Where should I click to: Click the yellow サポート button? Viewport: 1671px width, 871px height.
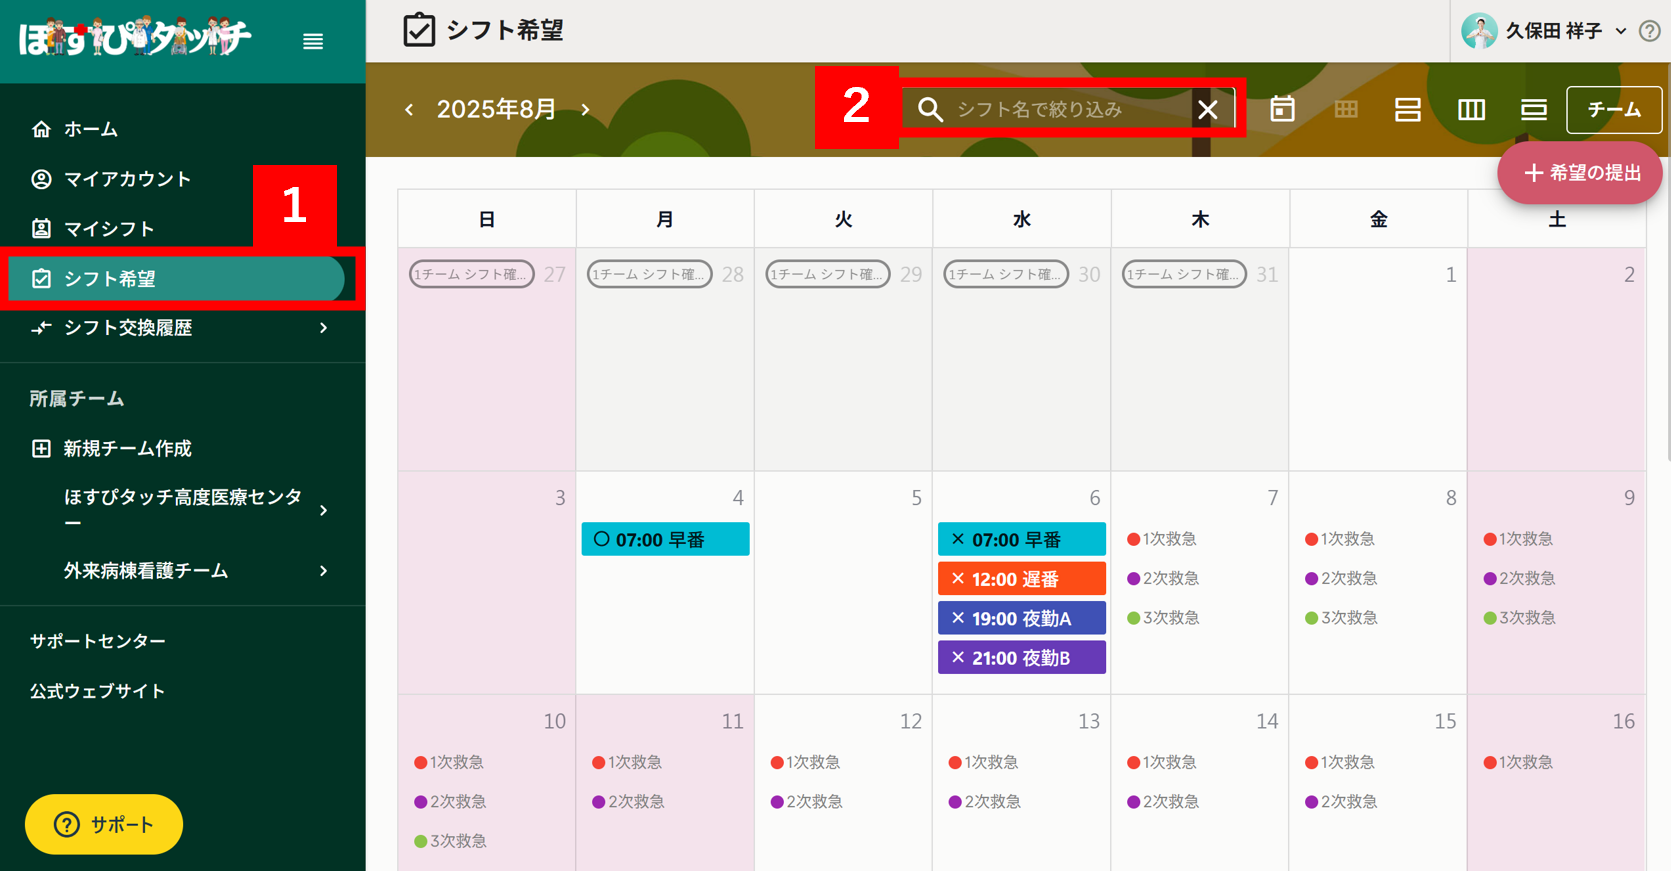pos(104,824)
